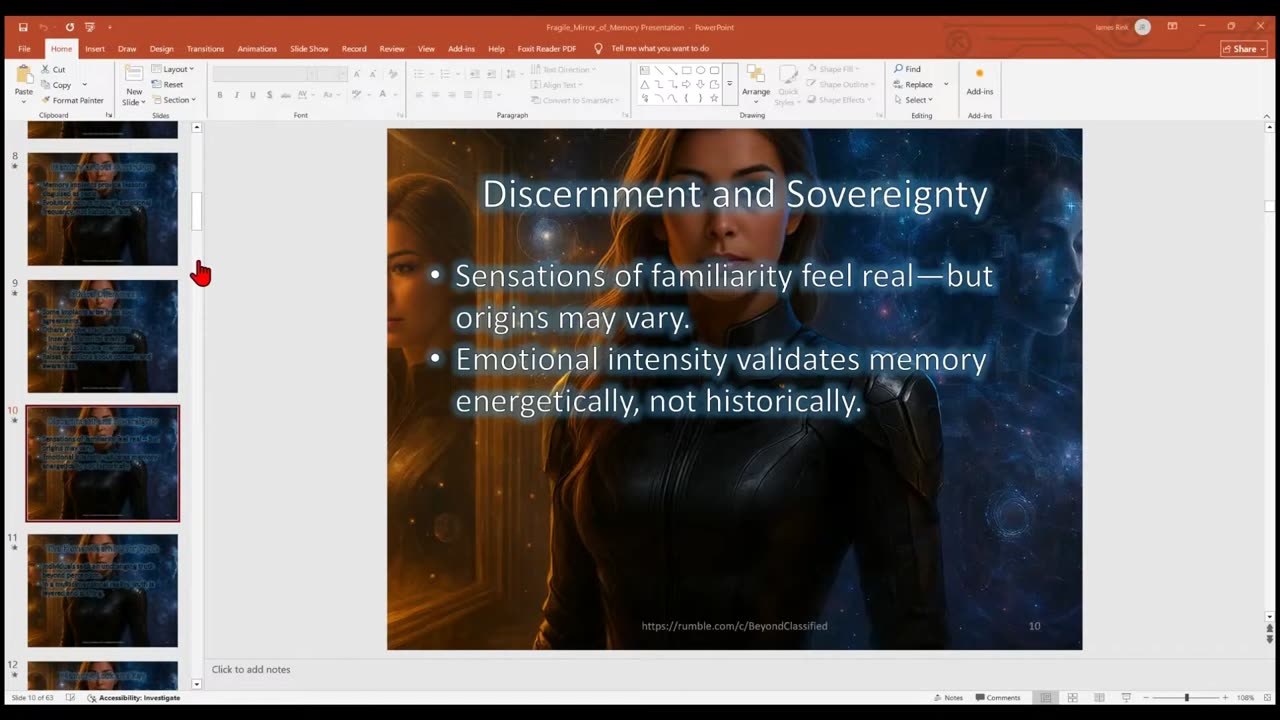1280x720 pixels.
Task: Click the Share button
Action: pyautogui.click(x=1243, y=48)
